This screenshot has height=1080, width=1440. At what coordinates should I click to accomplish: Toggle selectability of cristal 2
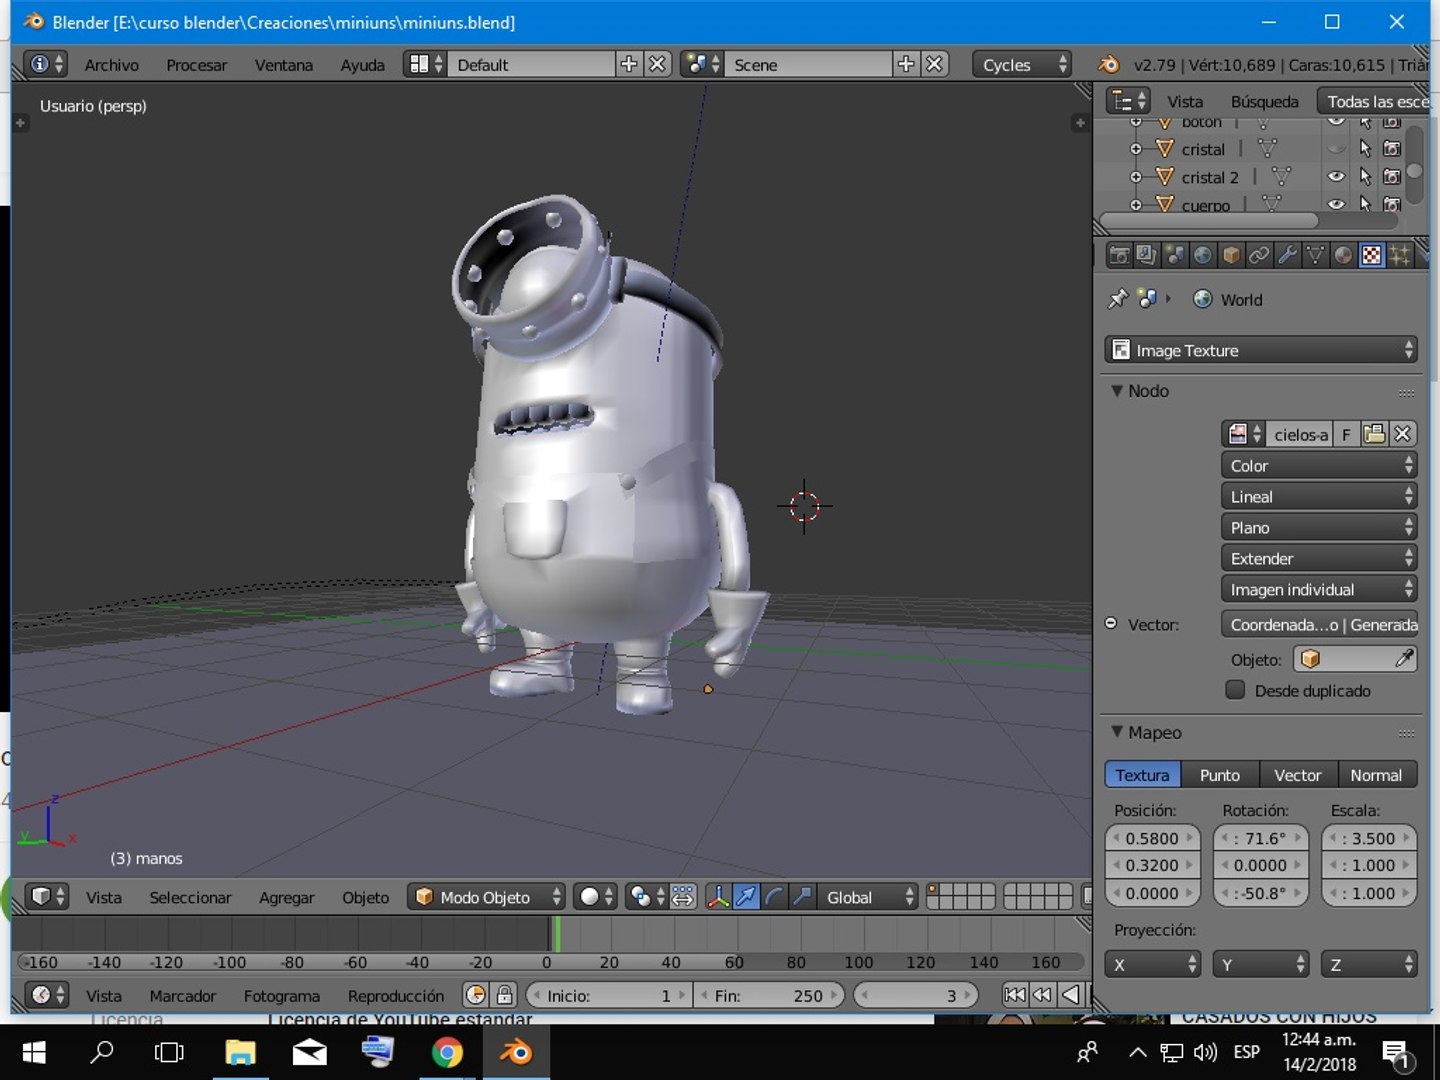(x=1365, y=177)
